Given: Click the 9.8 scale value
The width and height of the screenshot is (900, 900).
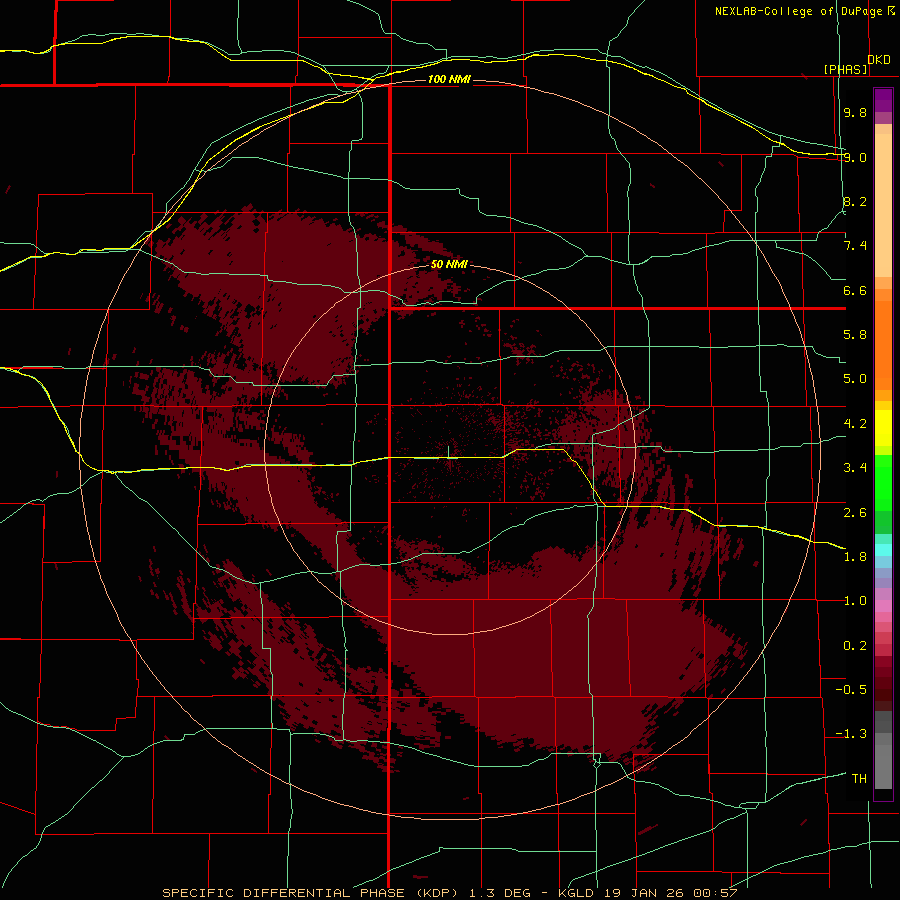Looking at the screenshot, I should pyautogui.click(x=855, y=112).
